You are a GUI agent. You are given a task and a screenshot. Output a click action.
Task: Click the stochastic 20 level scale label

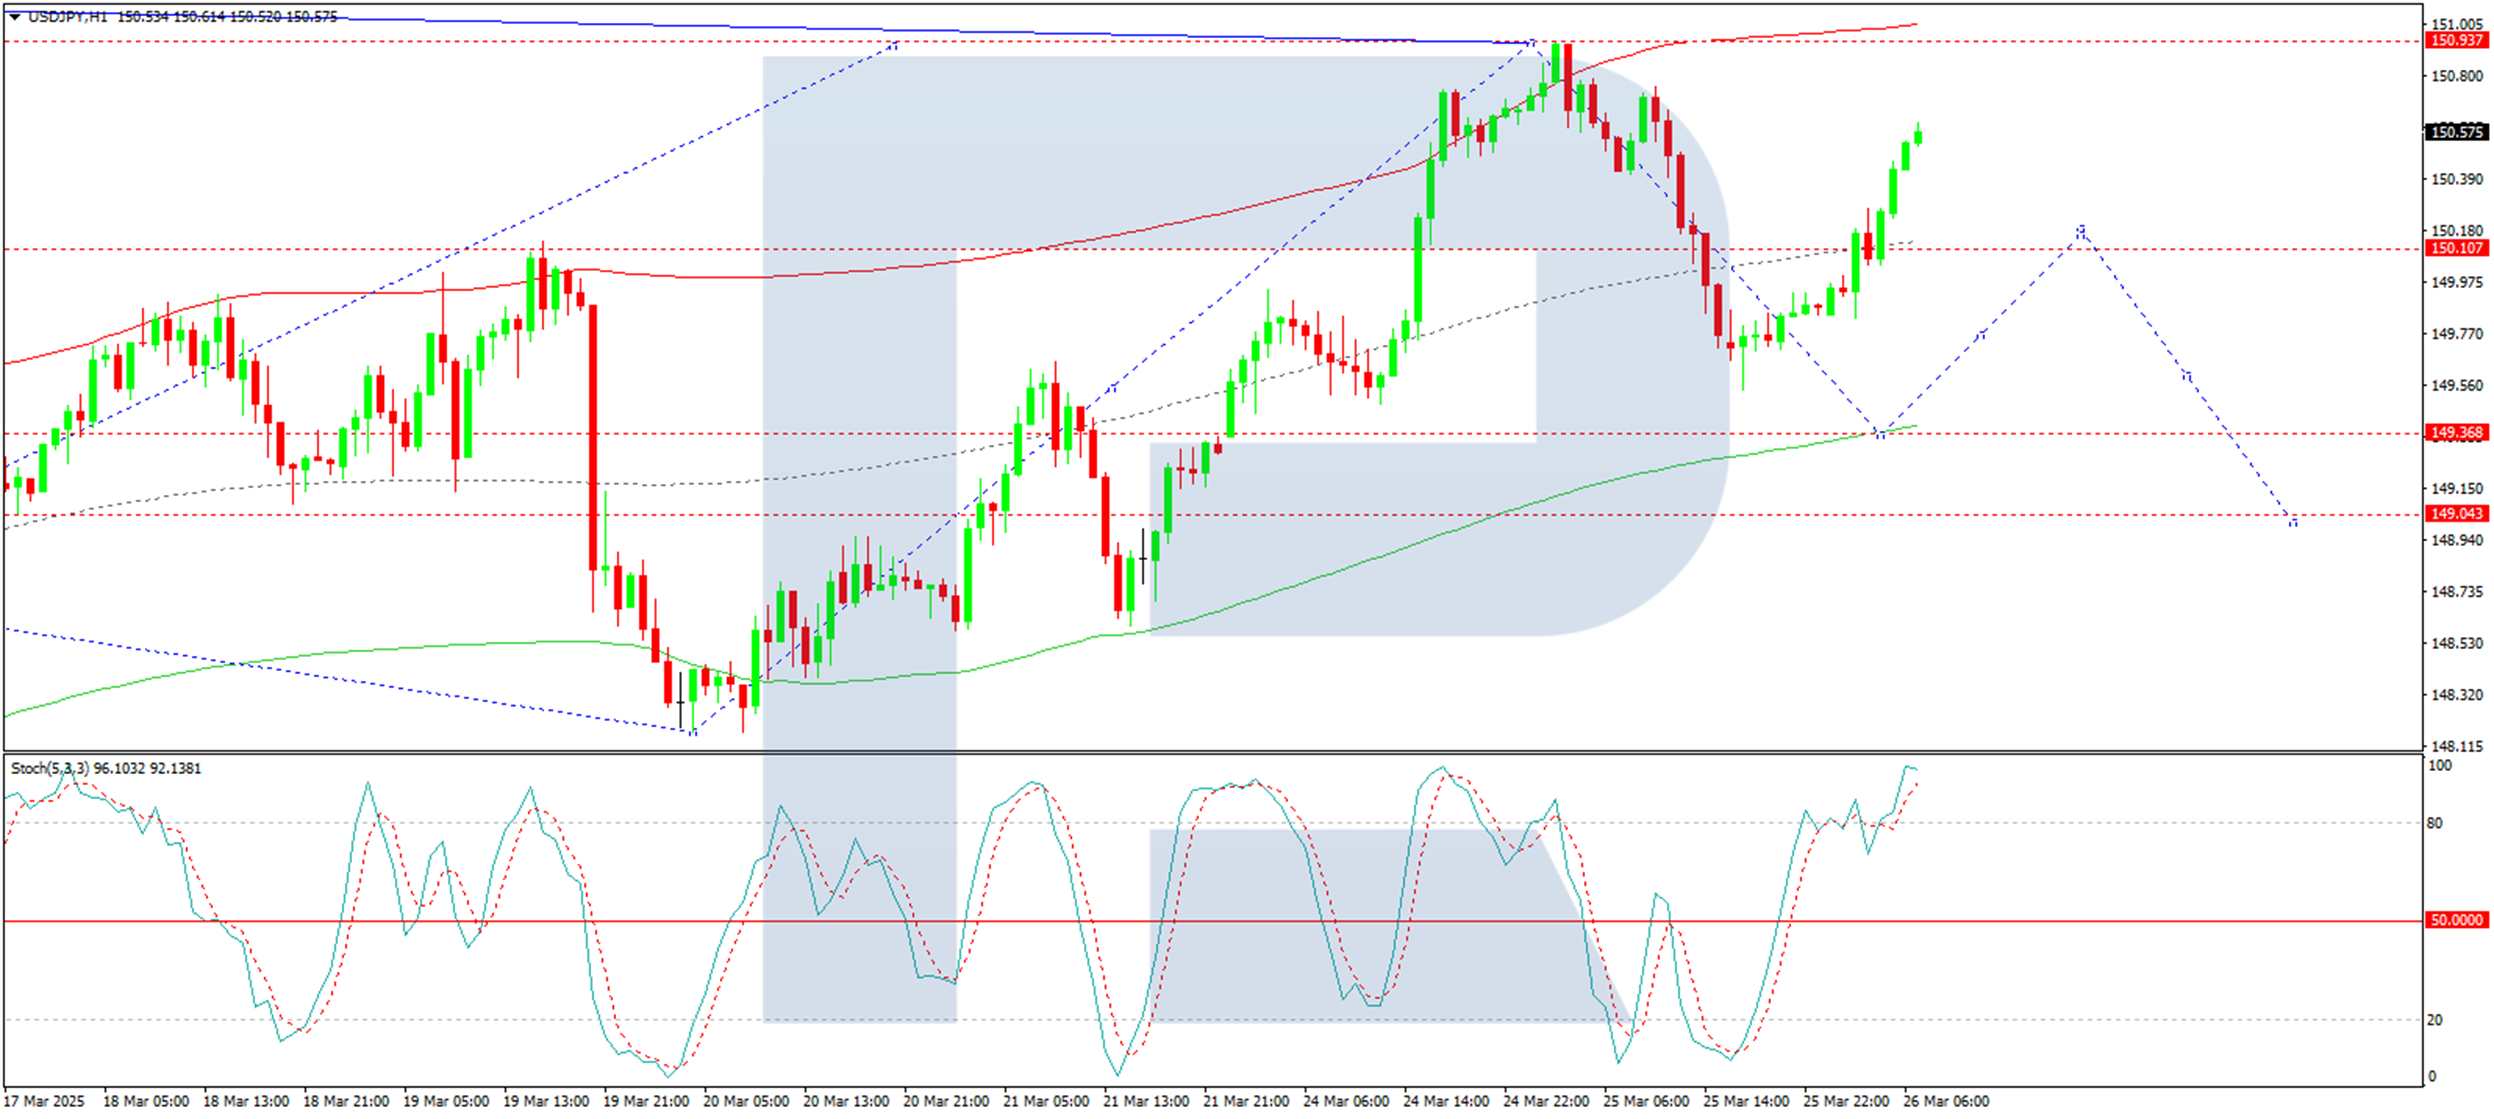(2435, 1020)
